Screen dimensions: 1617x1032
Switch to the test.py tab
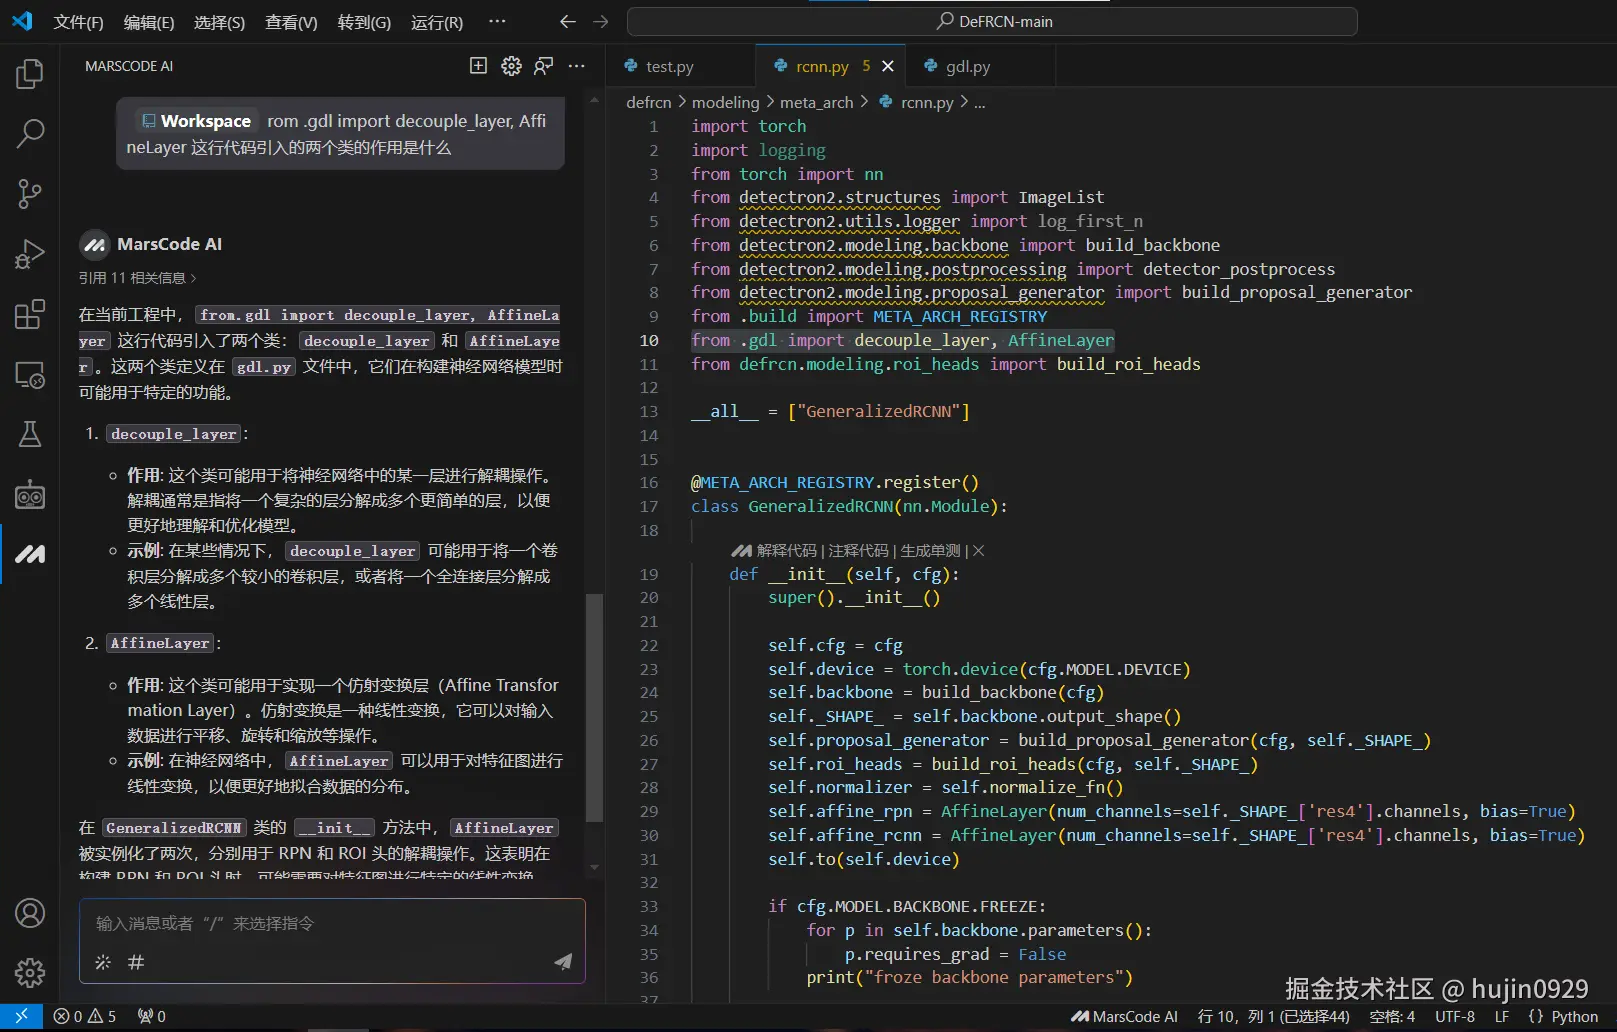[x=669, y=67]
